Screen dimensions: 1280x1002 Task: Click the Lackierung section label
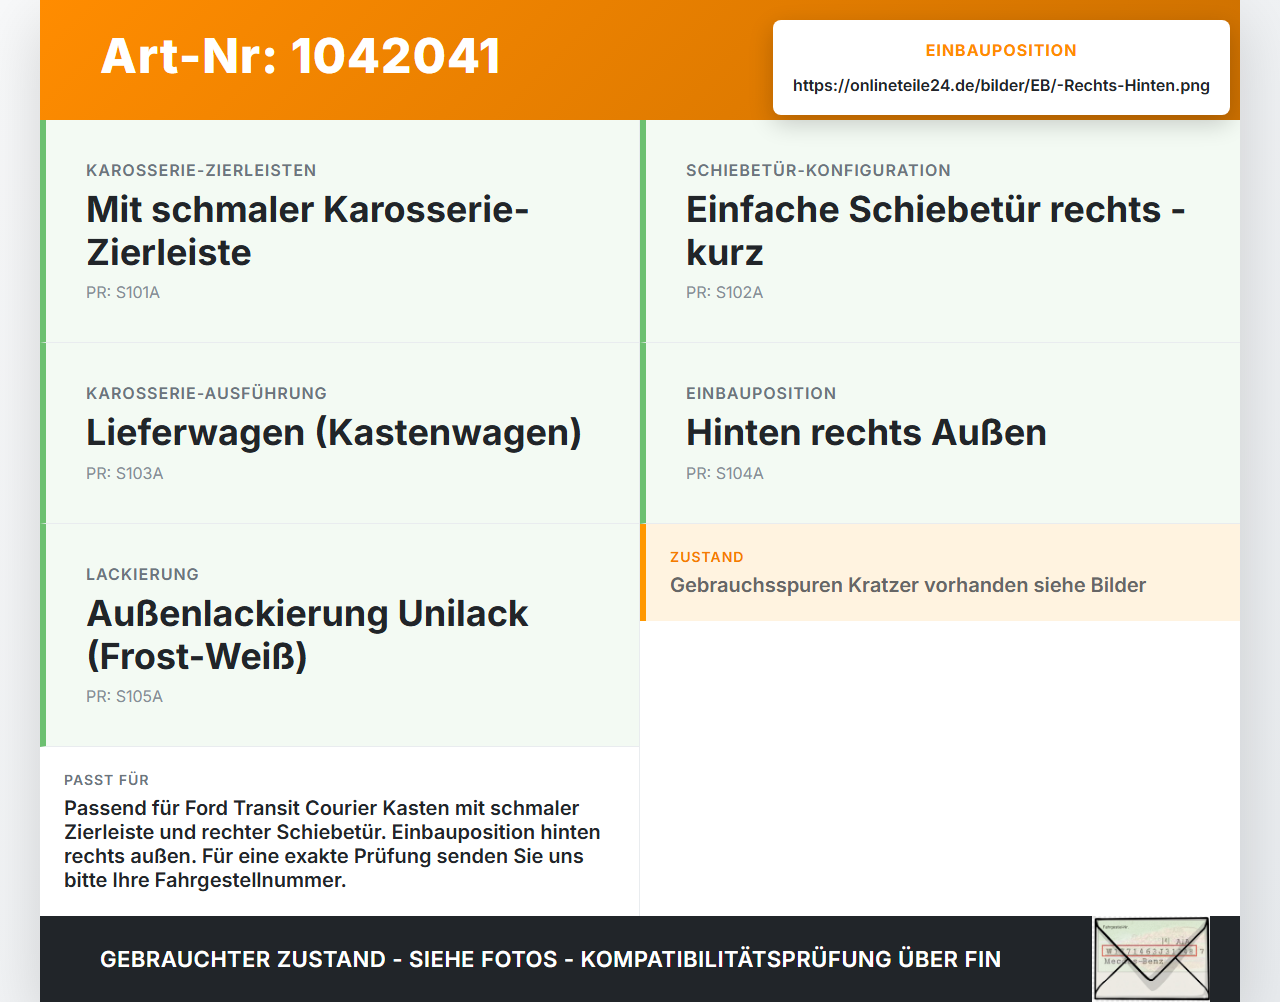point(142,575)
